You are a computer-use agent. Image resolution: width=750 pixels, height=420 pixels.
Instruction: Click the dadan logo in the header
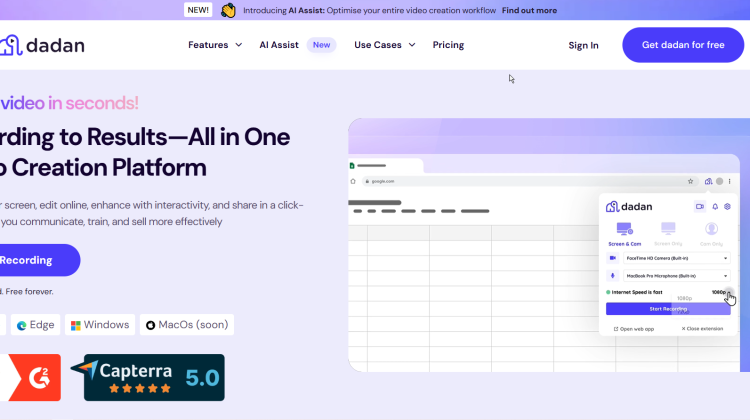pos(42,45)
